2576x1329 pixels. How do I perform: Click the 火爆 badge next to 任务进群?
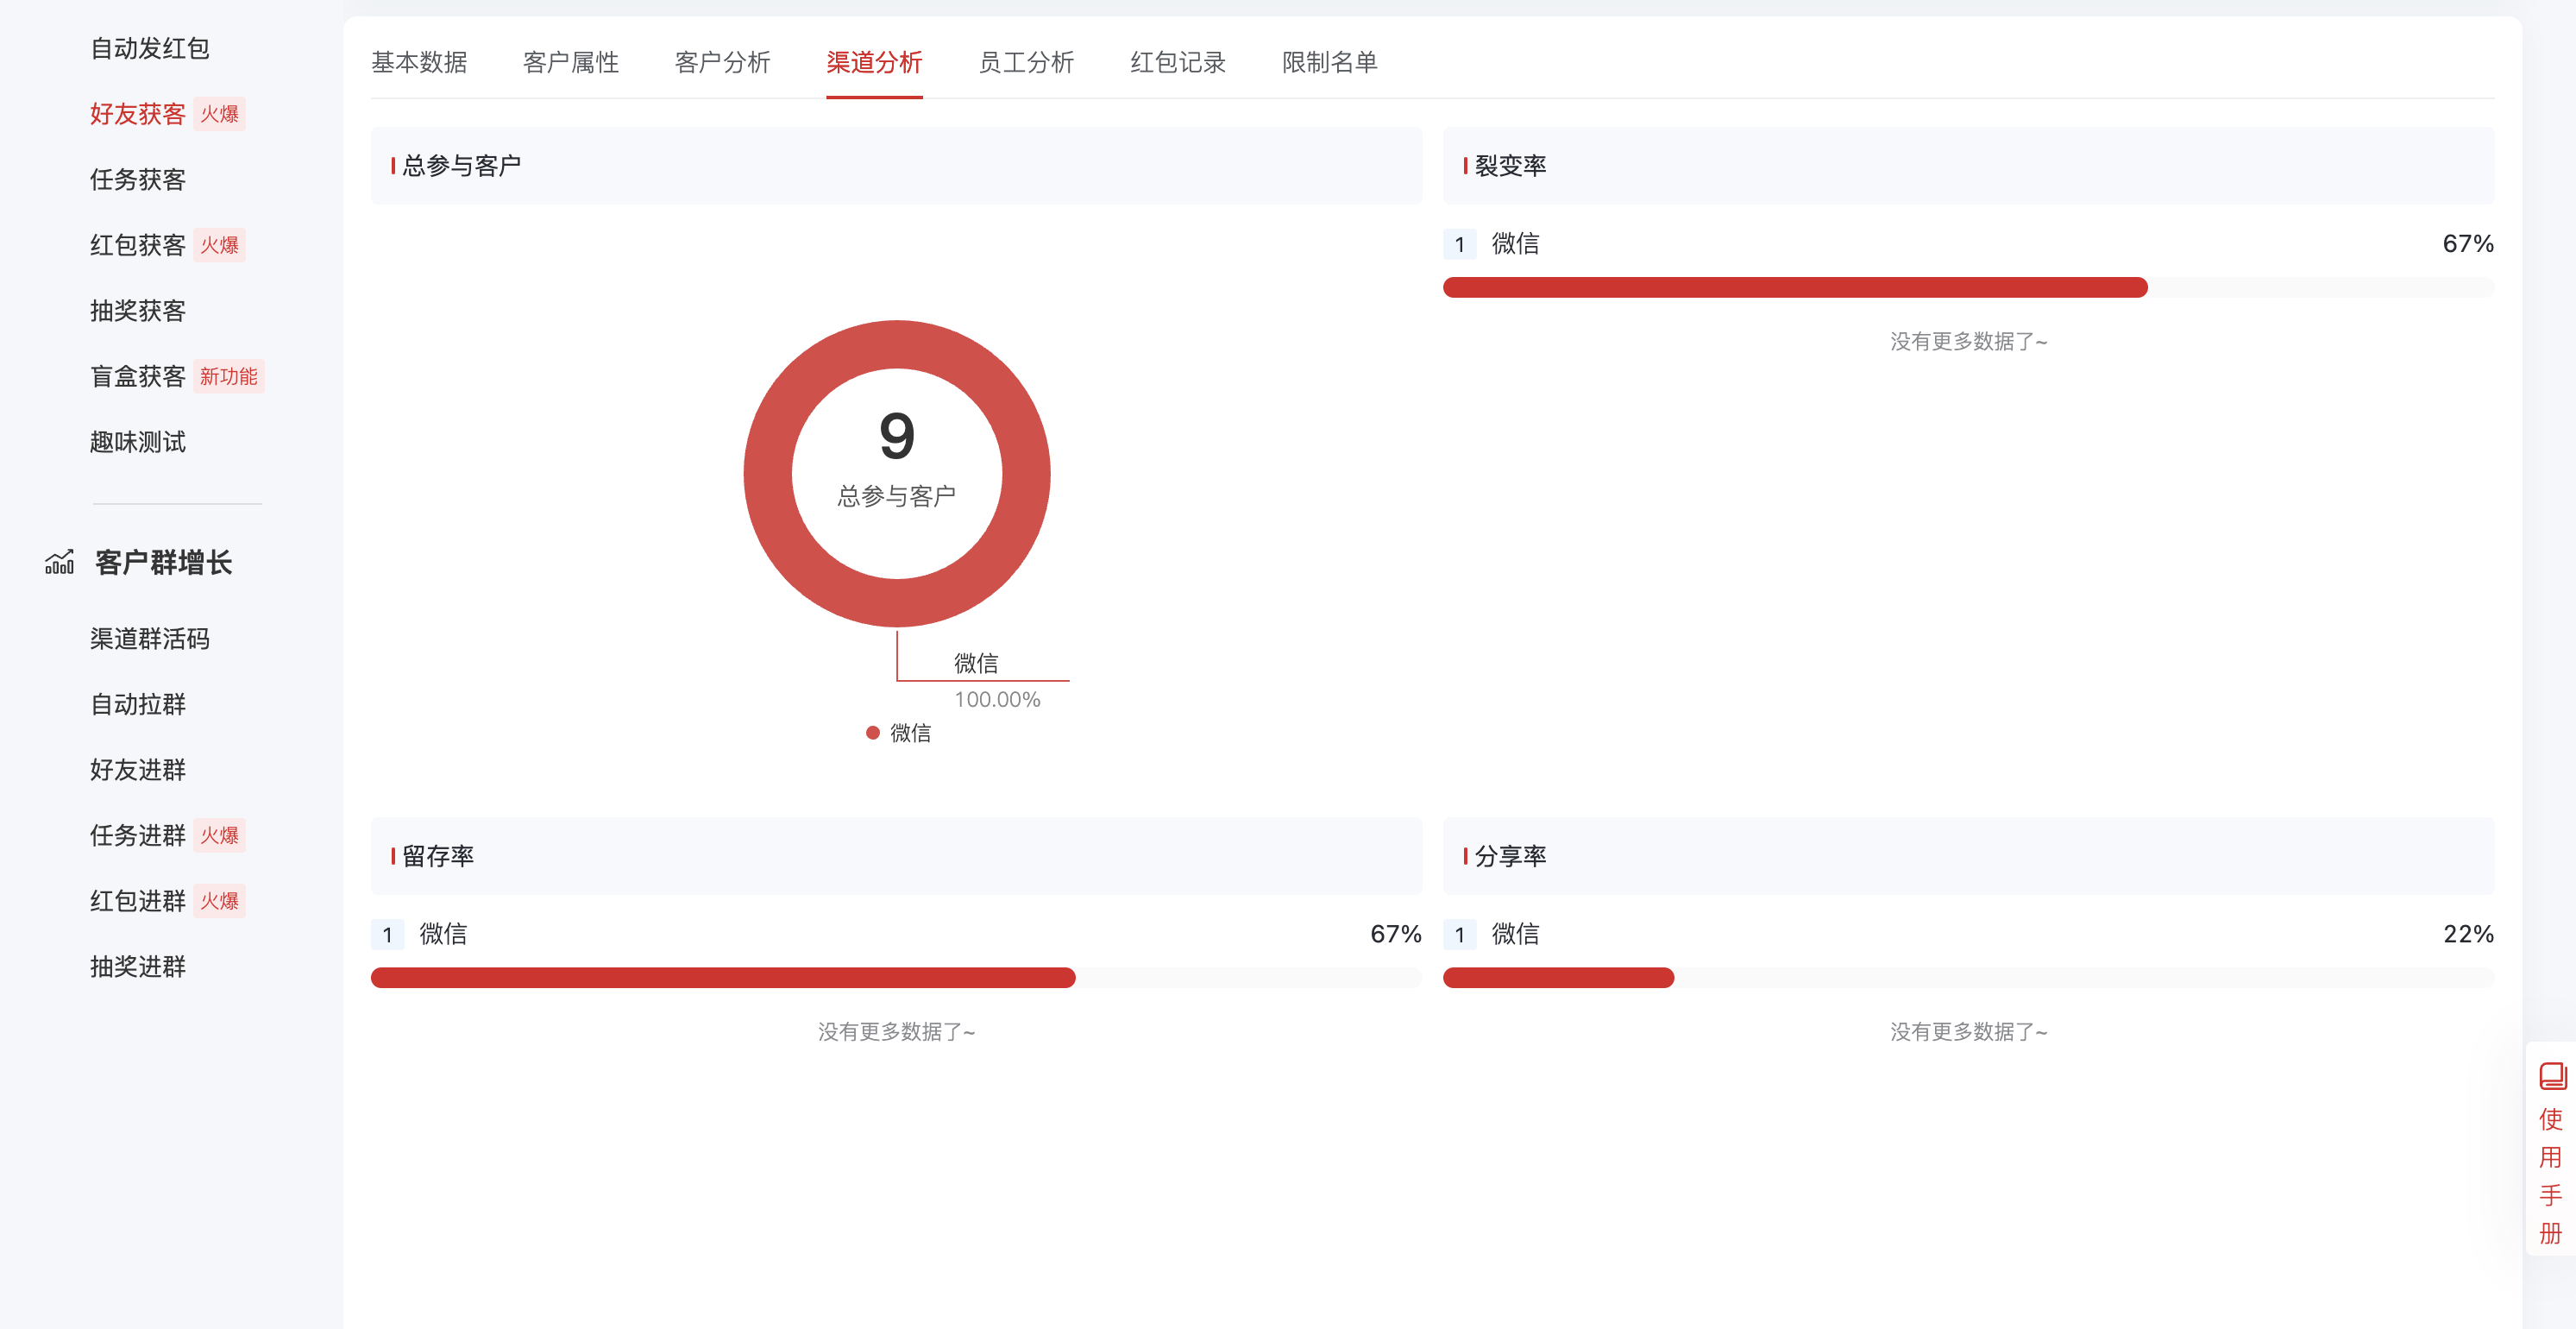(x=219, y=835)
